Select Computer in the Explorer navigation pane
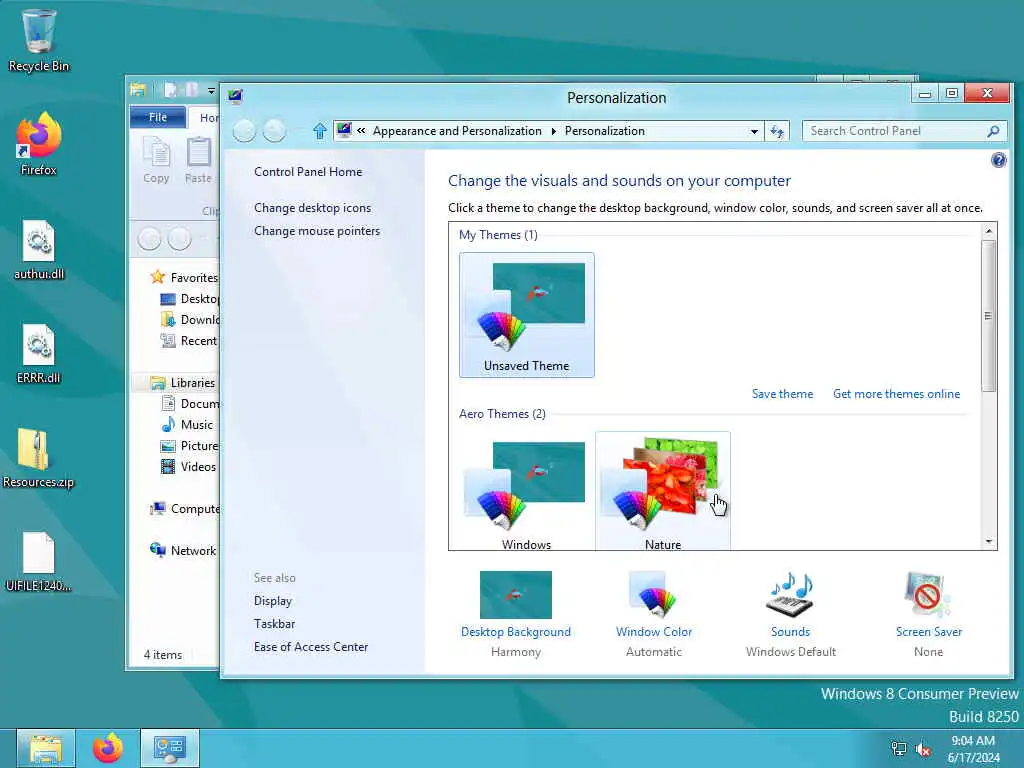Viewport: 1024px width, 768px height. tap(185, 509)
